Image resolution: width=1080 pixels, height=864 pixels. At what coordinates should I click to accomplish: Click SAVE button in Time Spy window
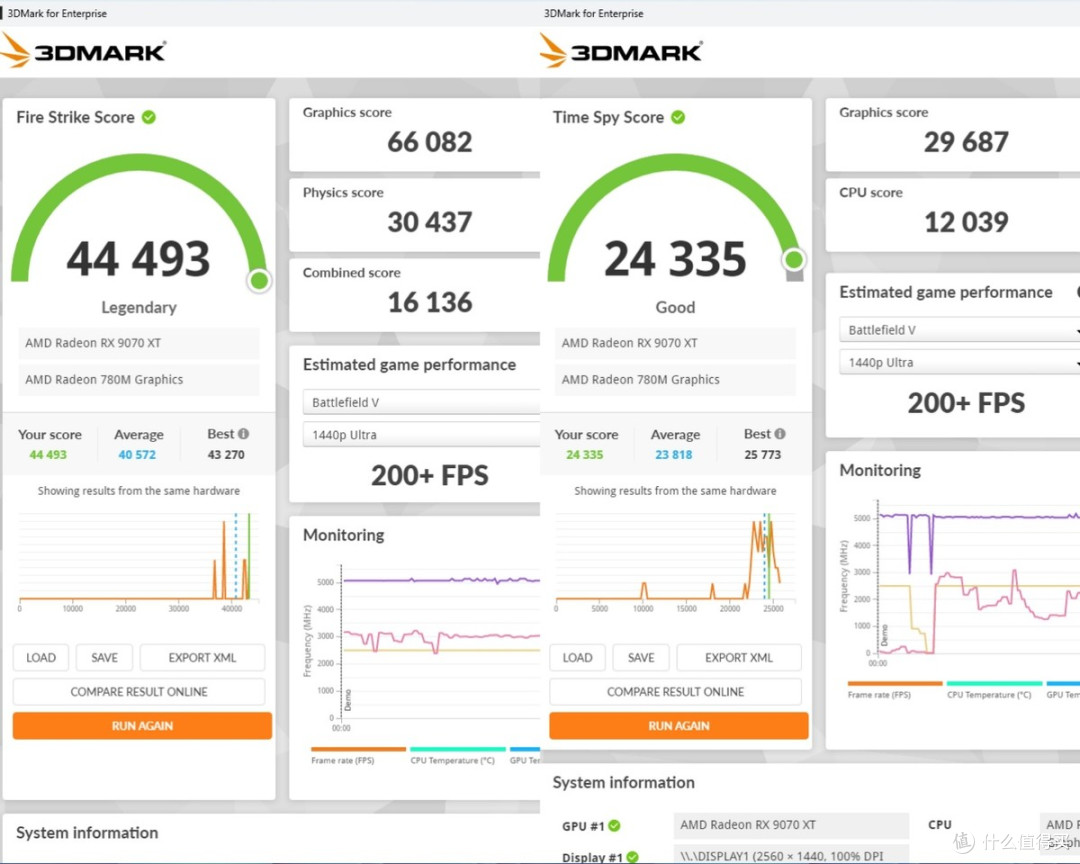[x=641, y=657]
